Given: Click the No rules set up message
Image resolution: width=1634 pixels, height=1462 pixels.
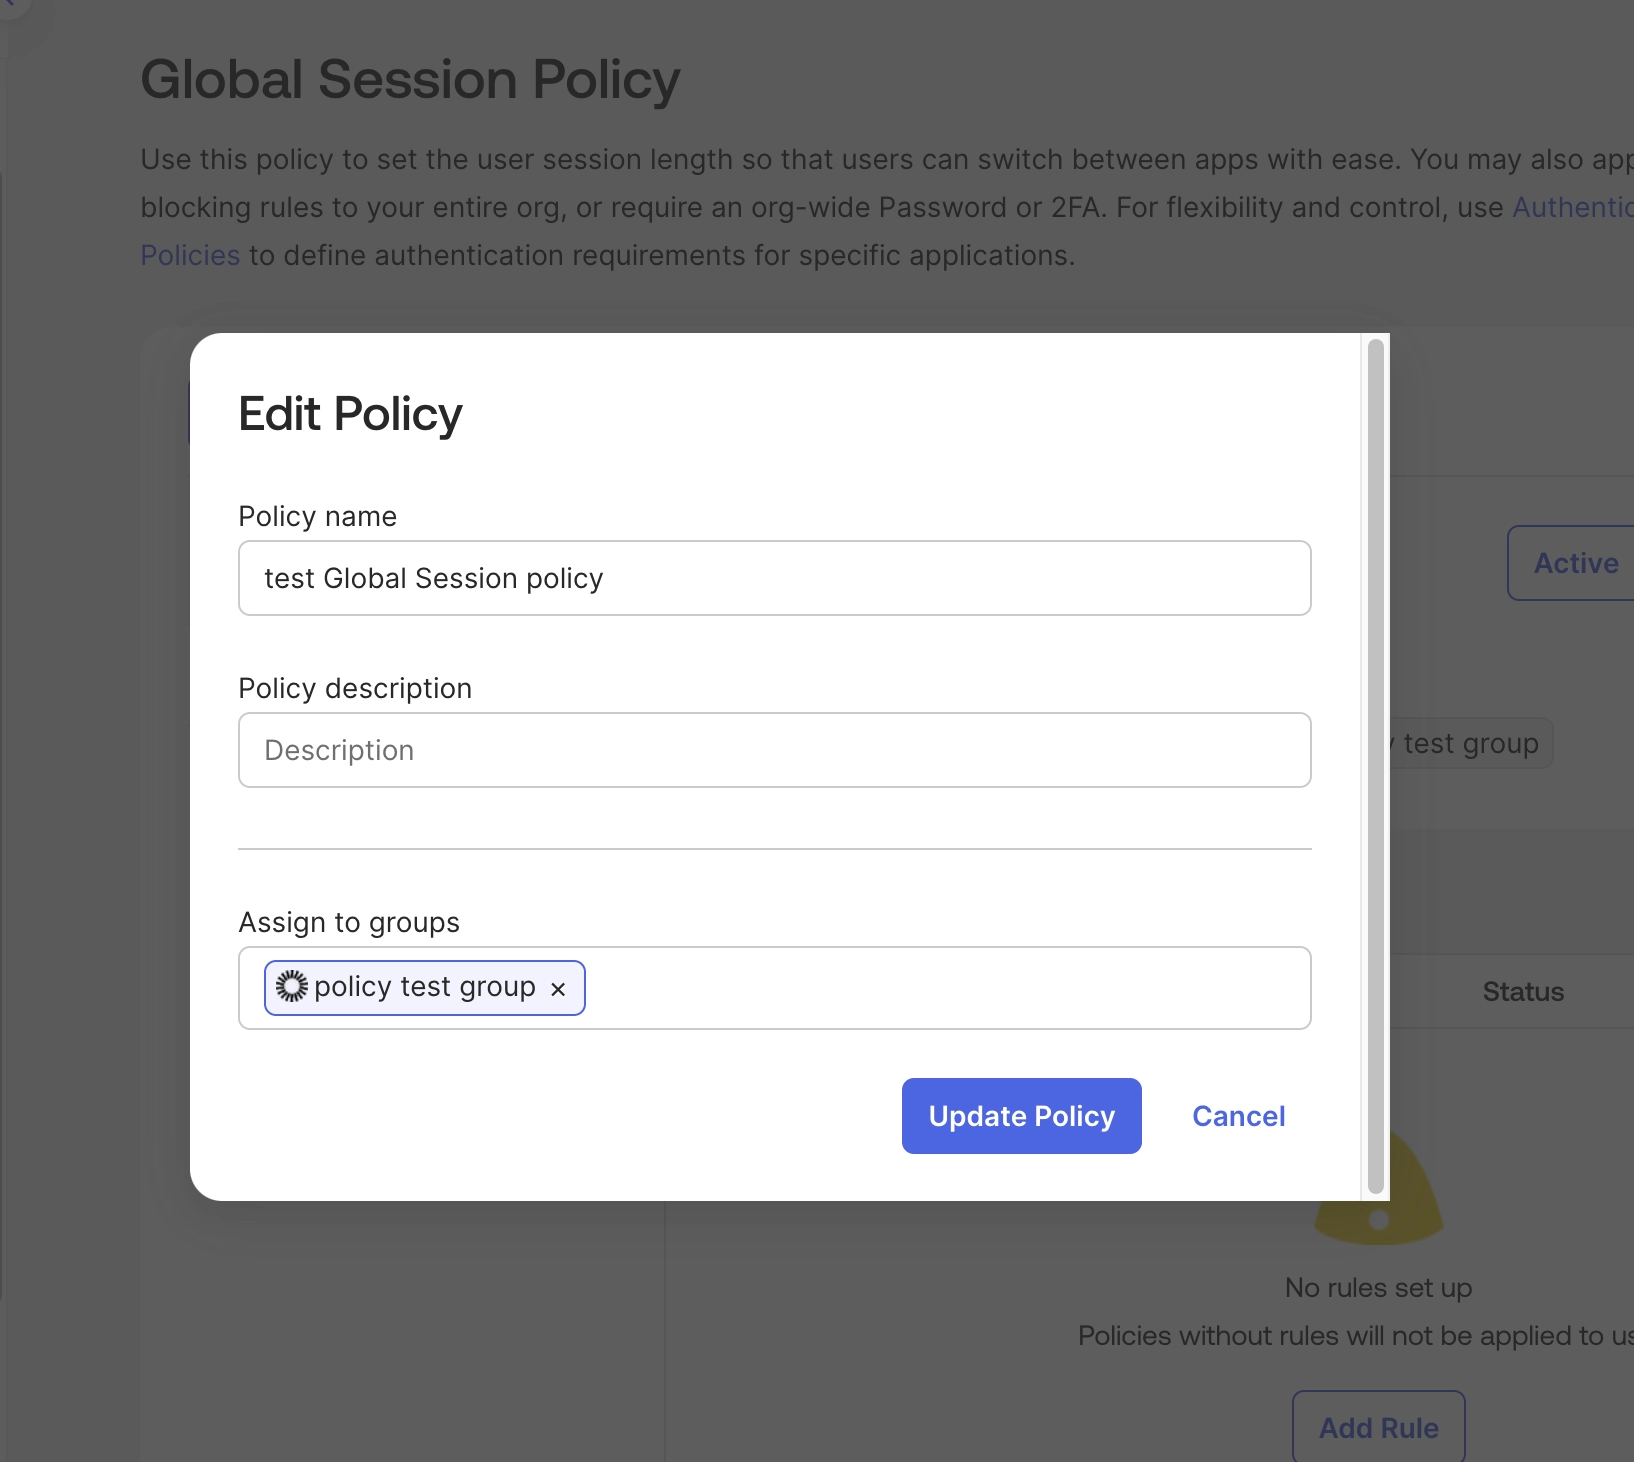Looking at the screenshot, I should (1377, 1288).
